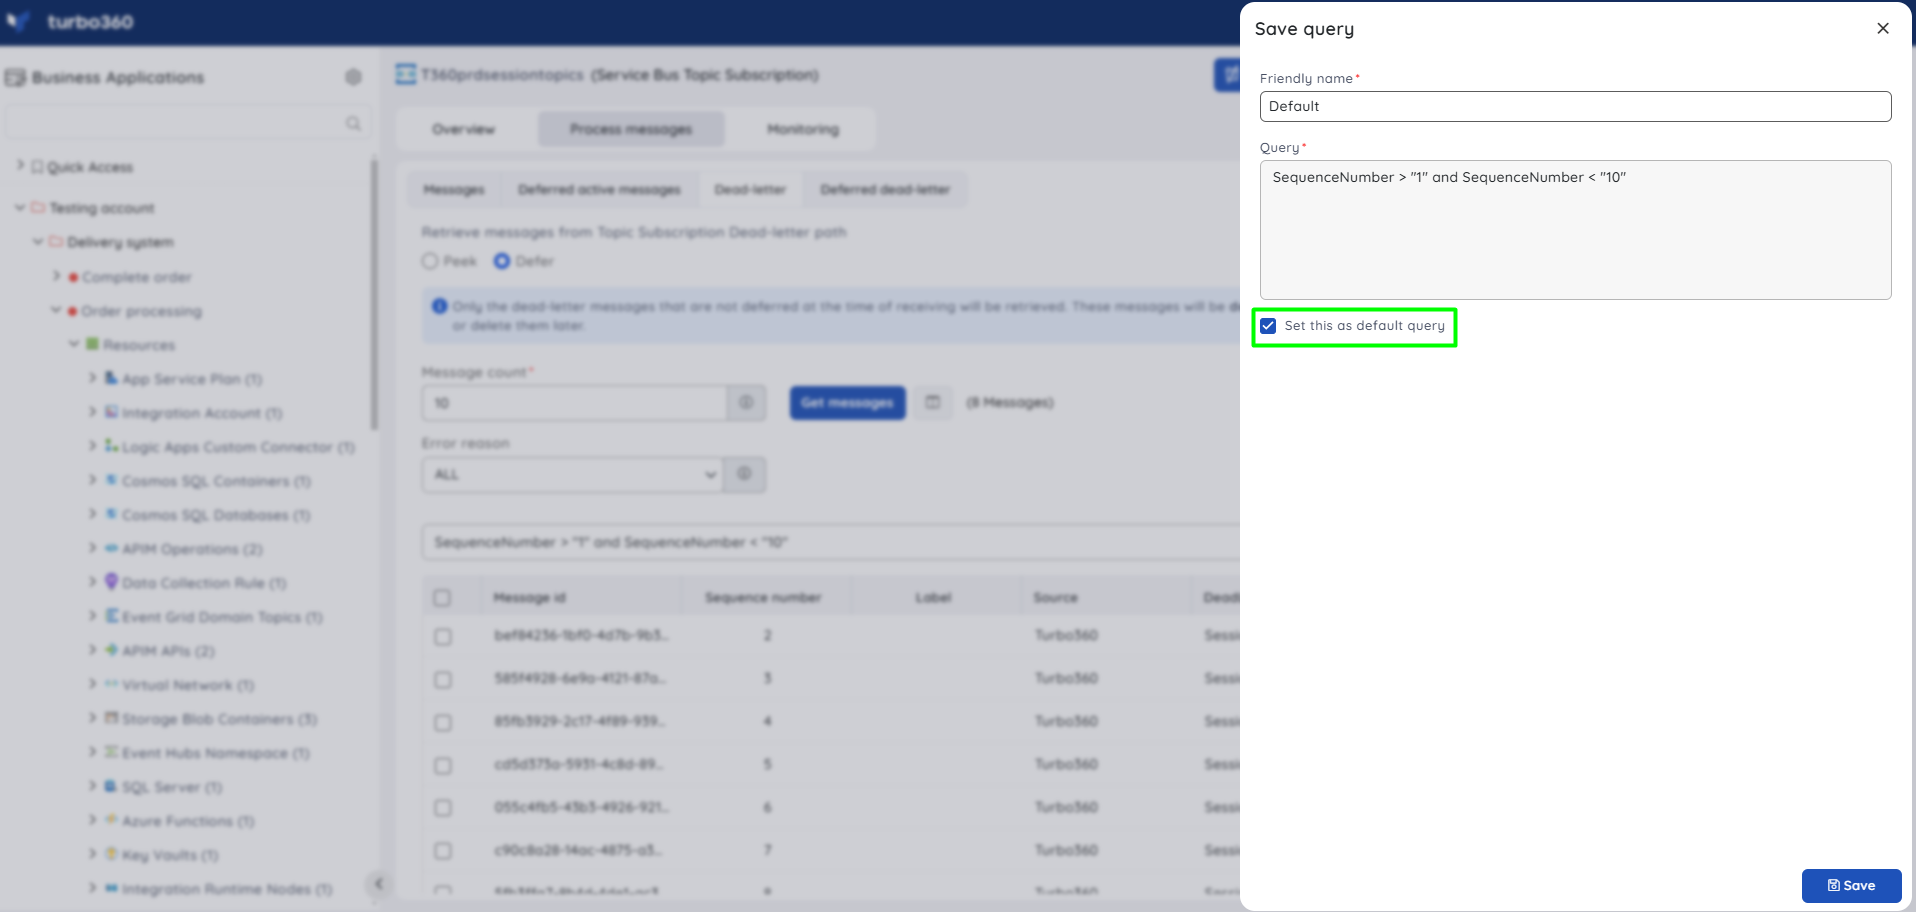Open the Messages sub-tab
Viewport: 1916px width, 912px height.
click(x=454, y=189)
